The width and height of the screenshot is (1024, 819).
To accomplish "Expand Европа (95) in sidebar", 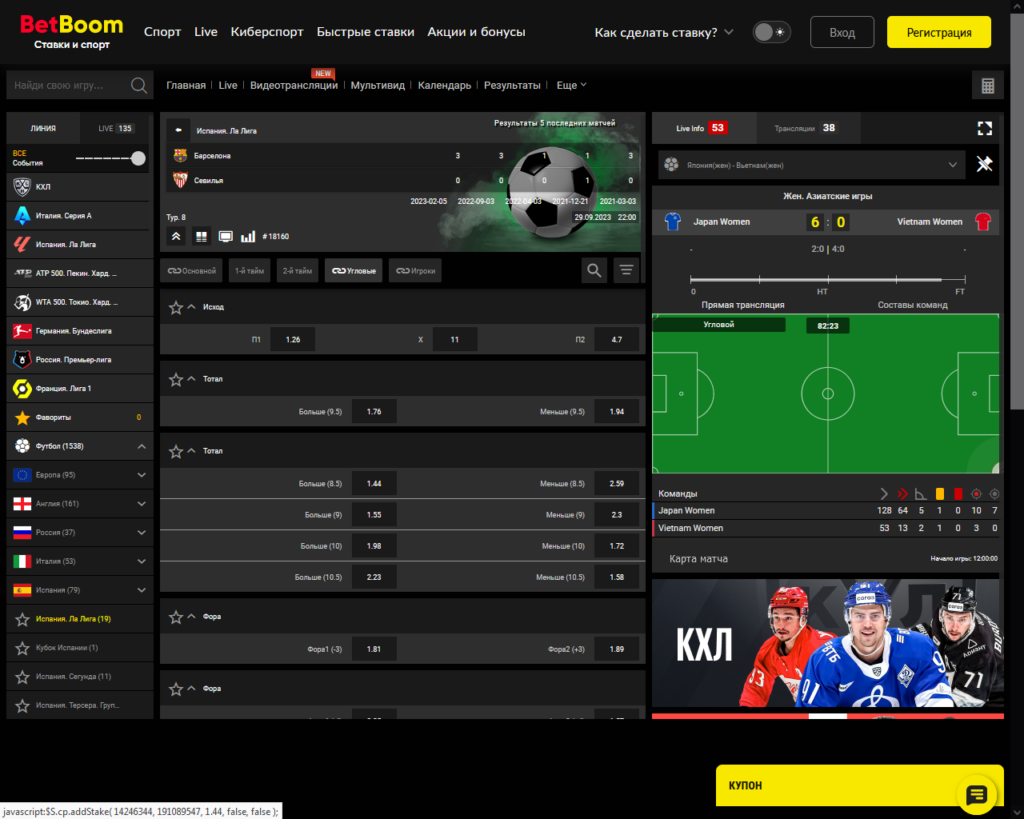I will pos(141,475).
